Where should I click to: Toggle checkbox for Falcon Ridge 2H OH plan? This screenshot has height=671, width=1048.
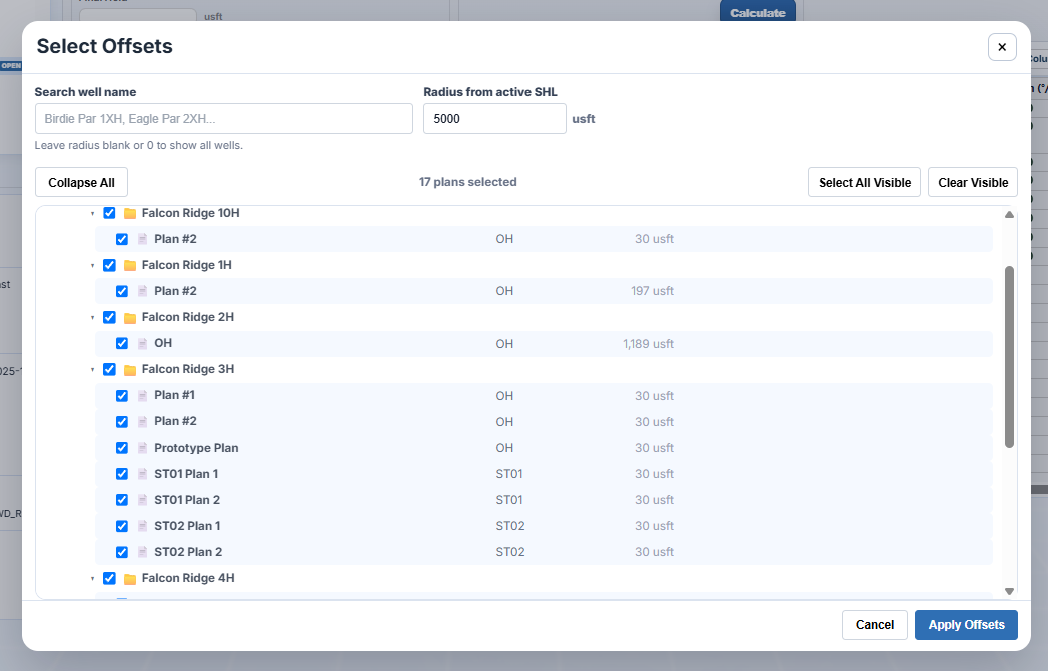(122, 344)
